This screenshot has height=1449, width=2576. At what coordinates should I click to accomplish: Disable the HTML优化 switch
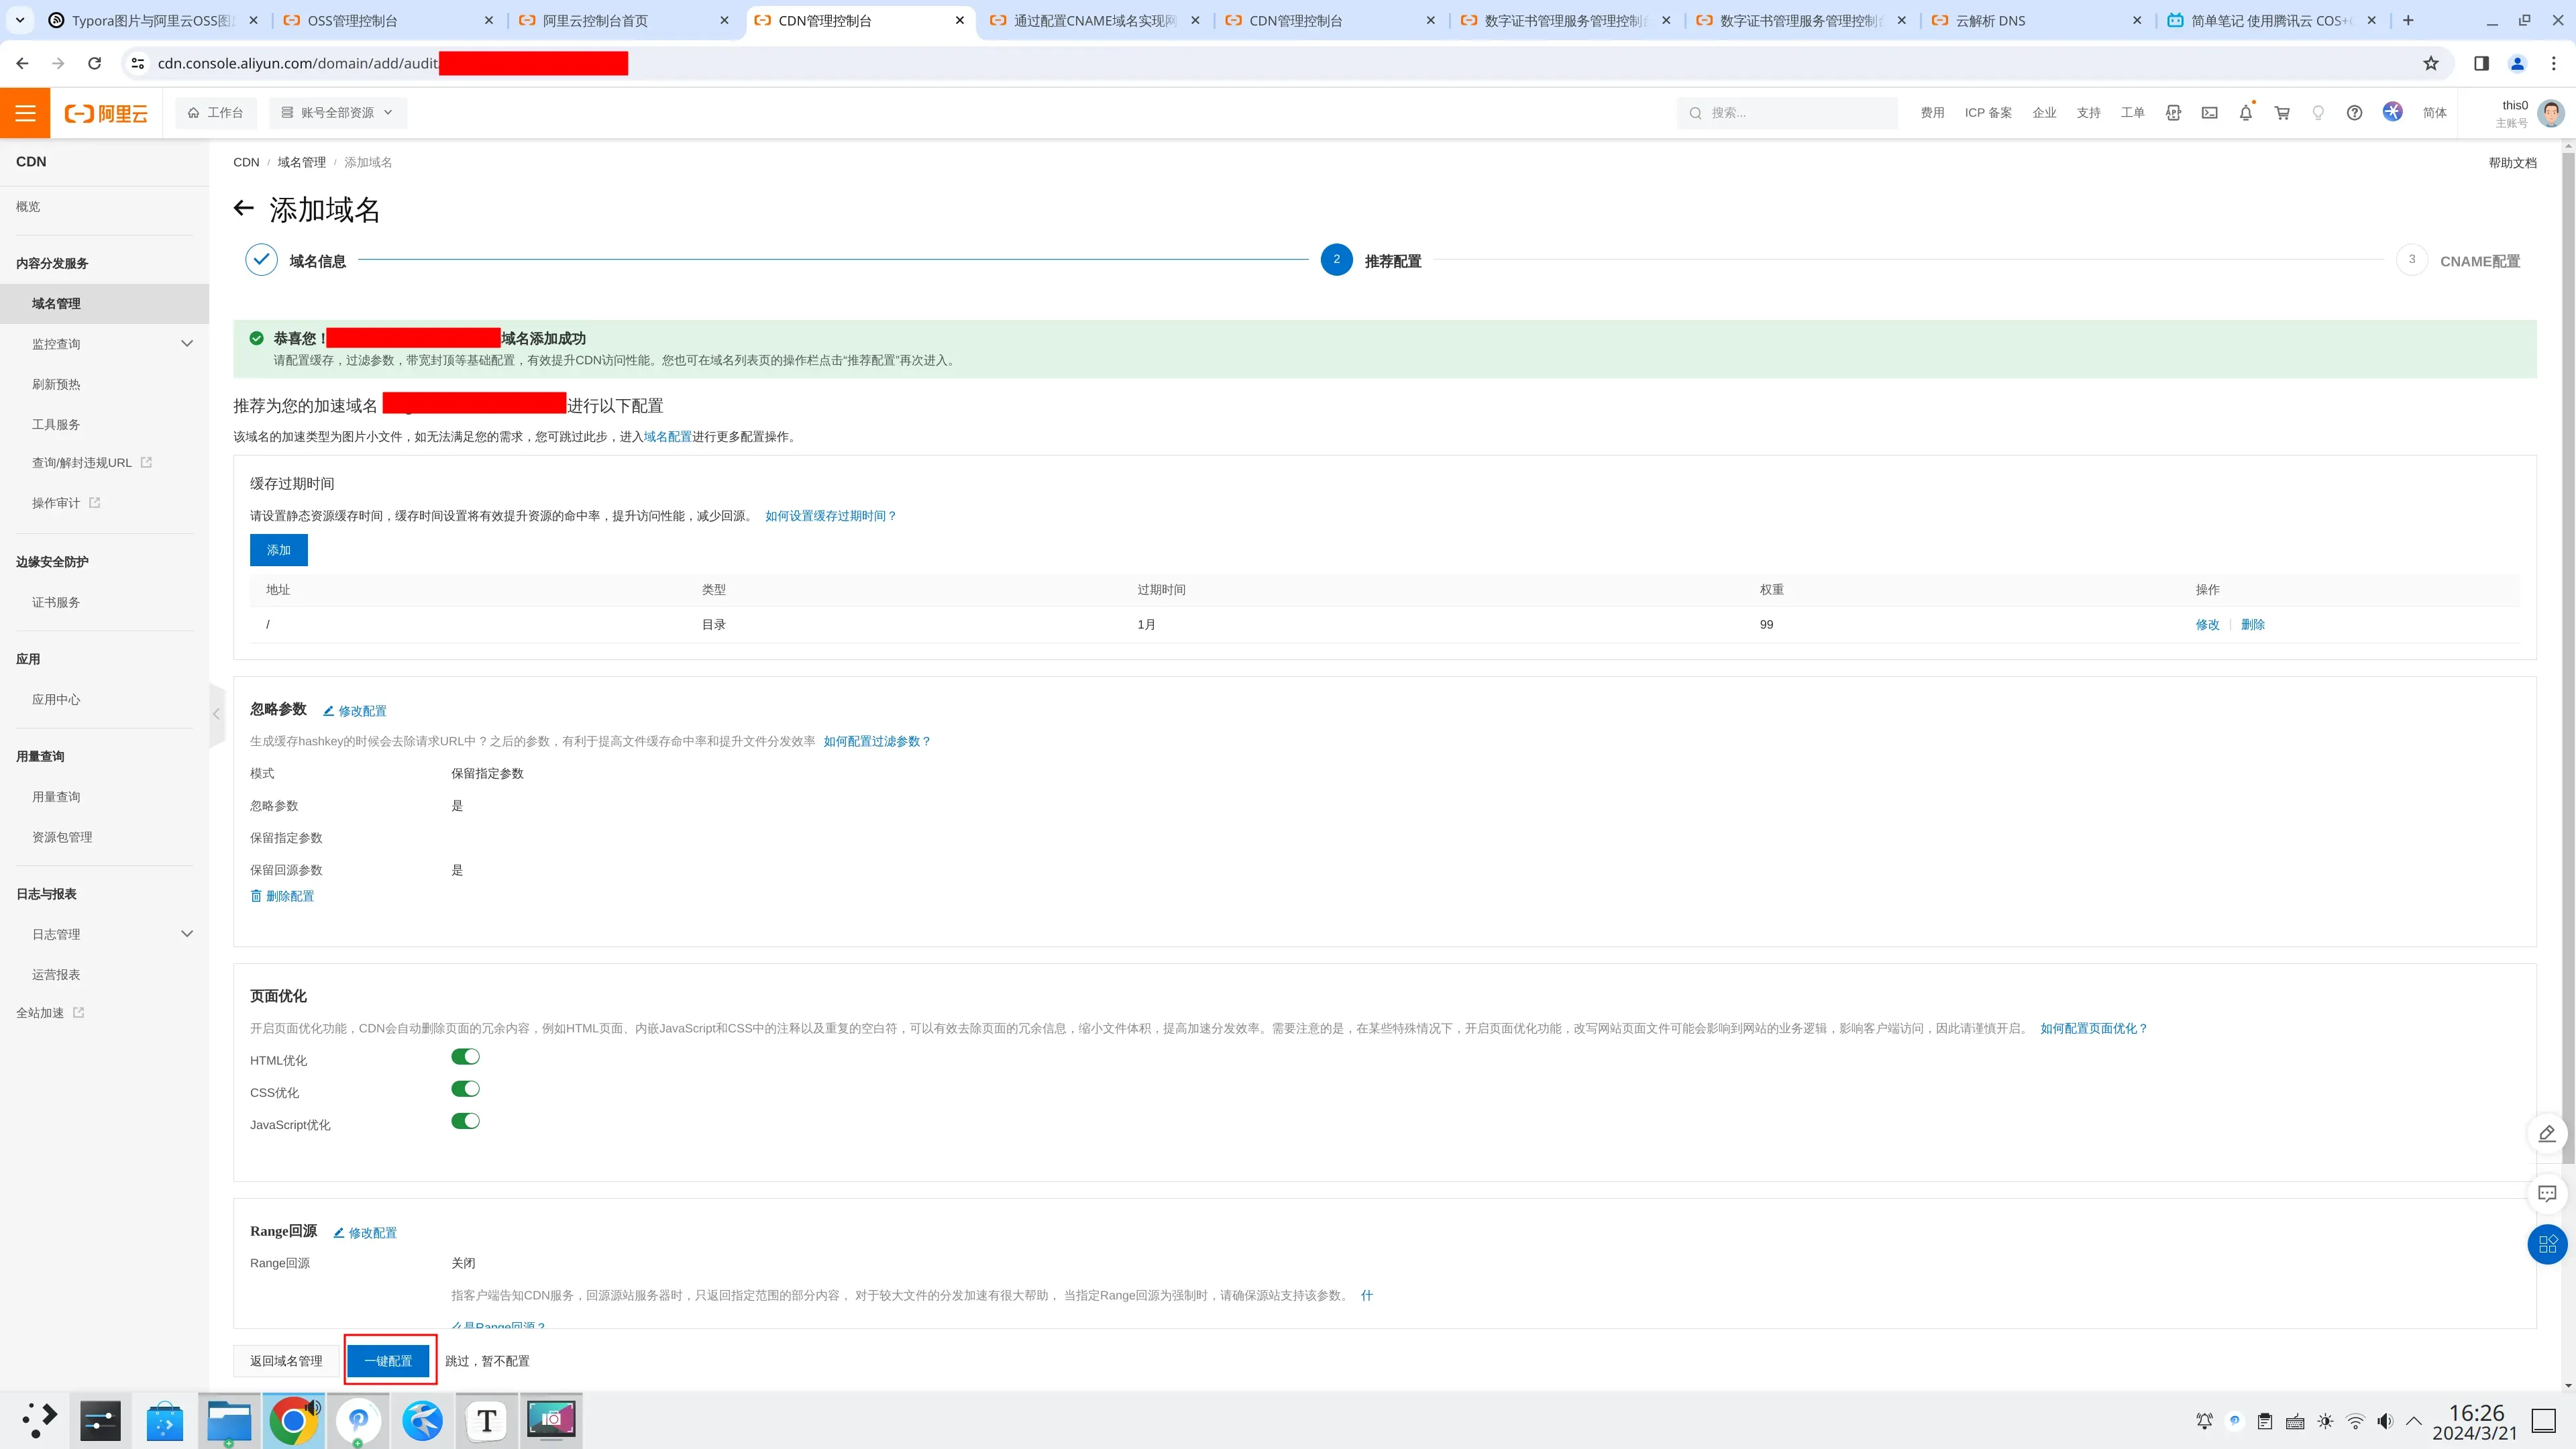pos(465,1057)
